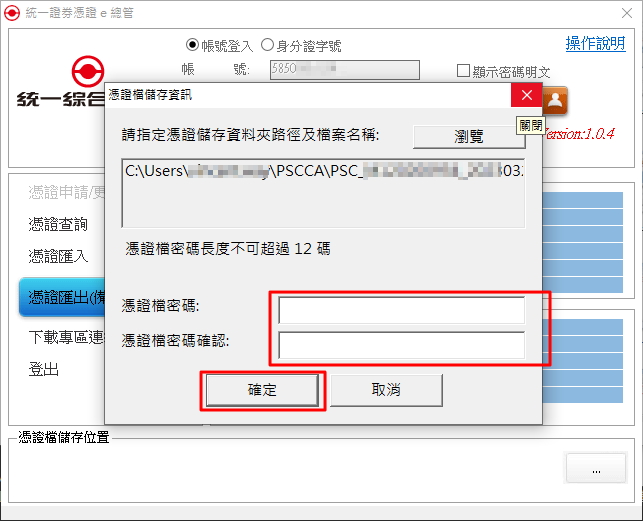This screenshot has height=521, width=643.
Task: Select the 身分證字號 radio option
Action: point(267,45)
